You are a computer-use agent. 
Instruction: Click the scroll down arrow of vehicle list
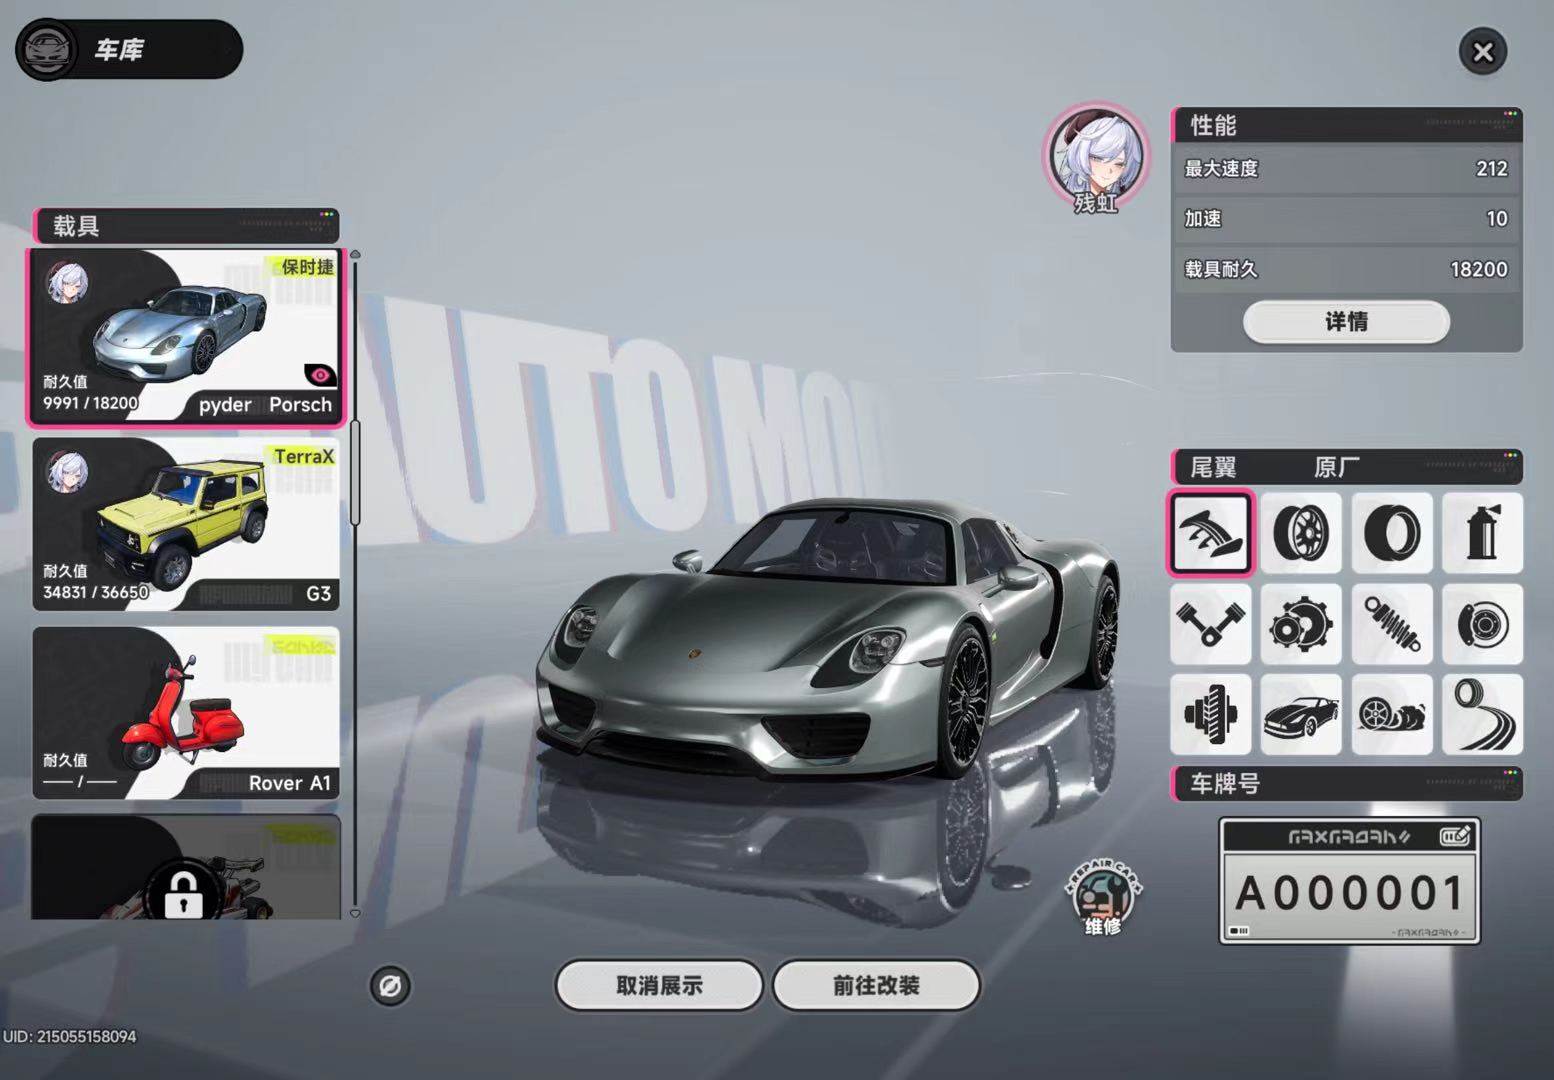(x=355, y=914)
